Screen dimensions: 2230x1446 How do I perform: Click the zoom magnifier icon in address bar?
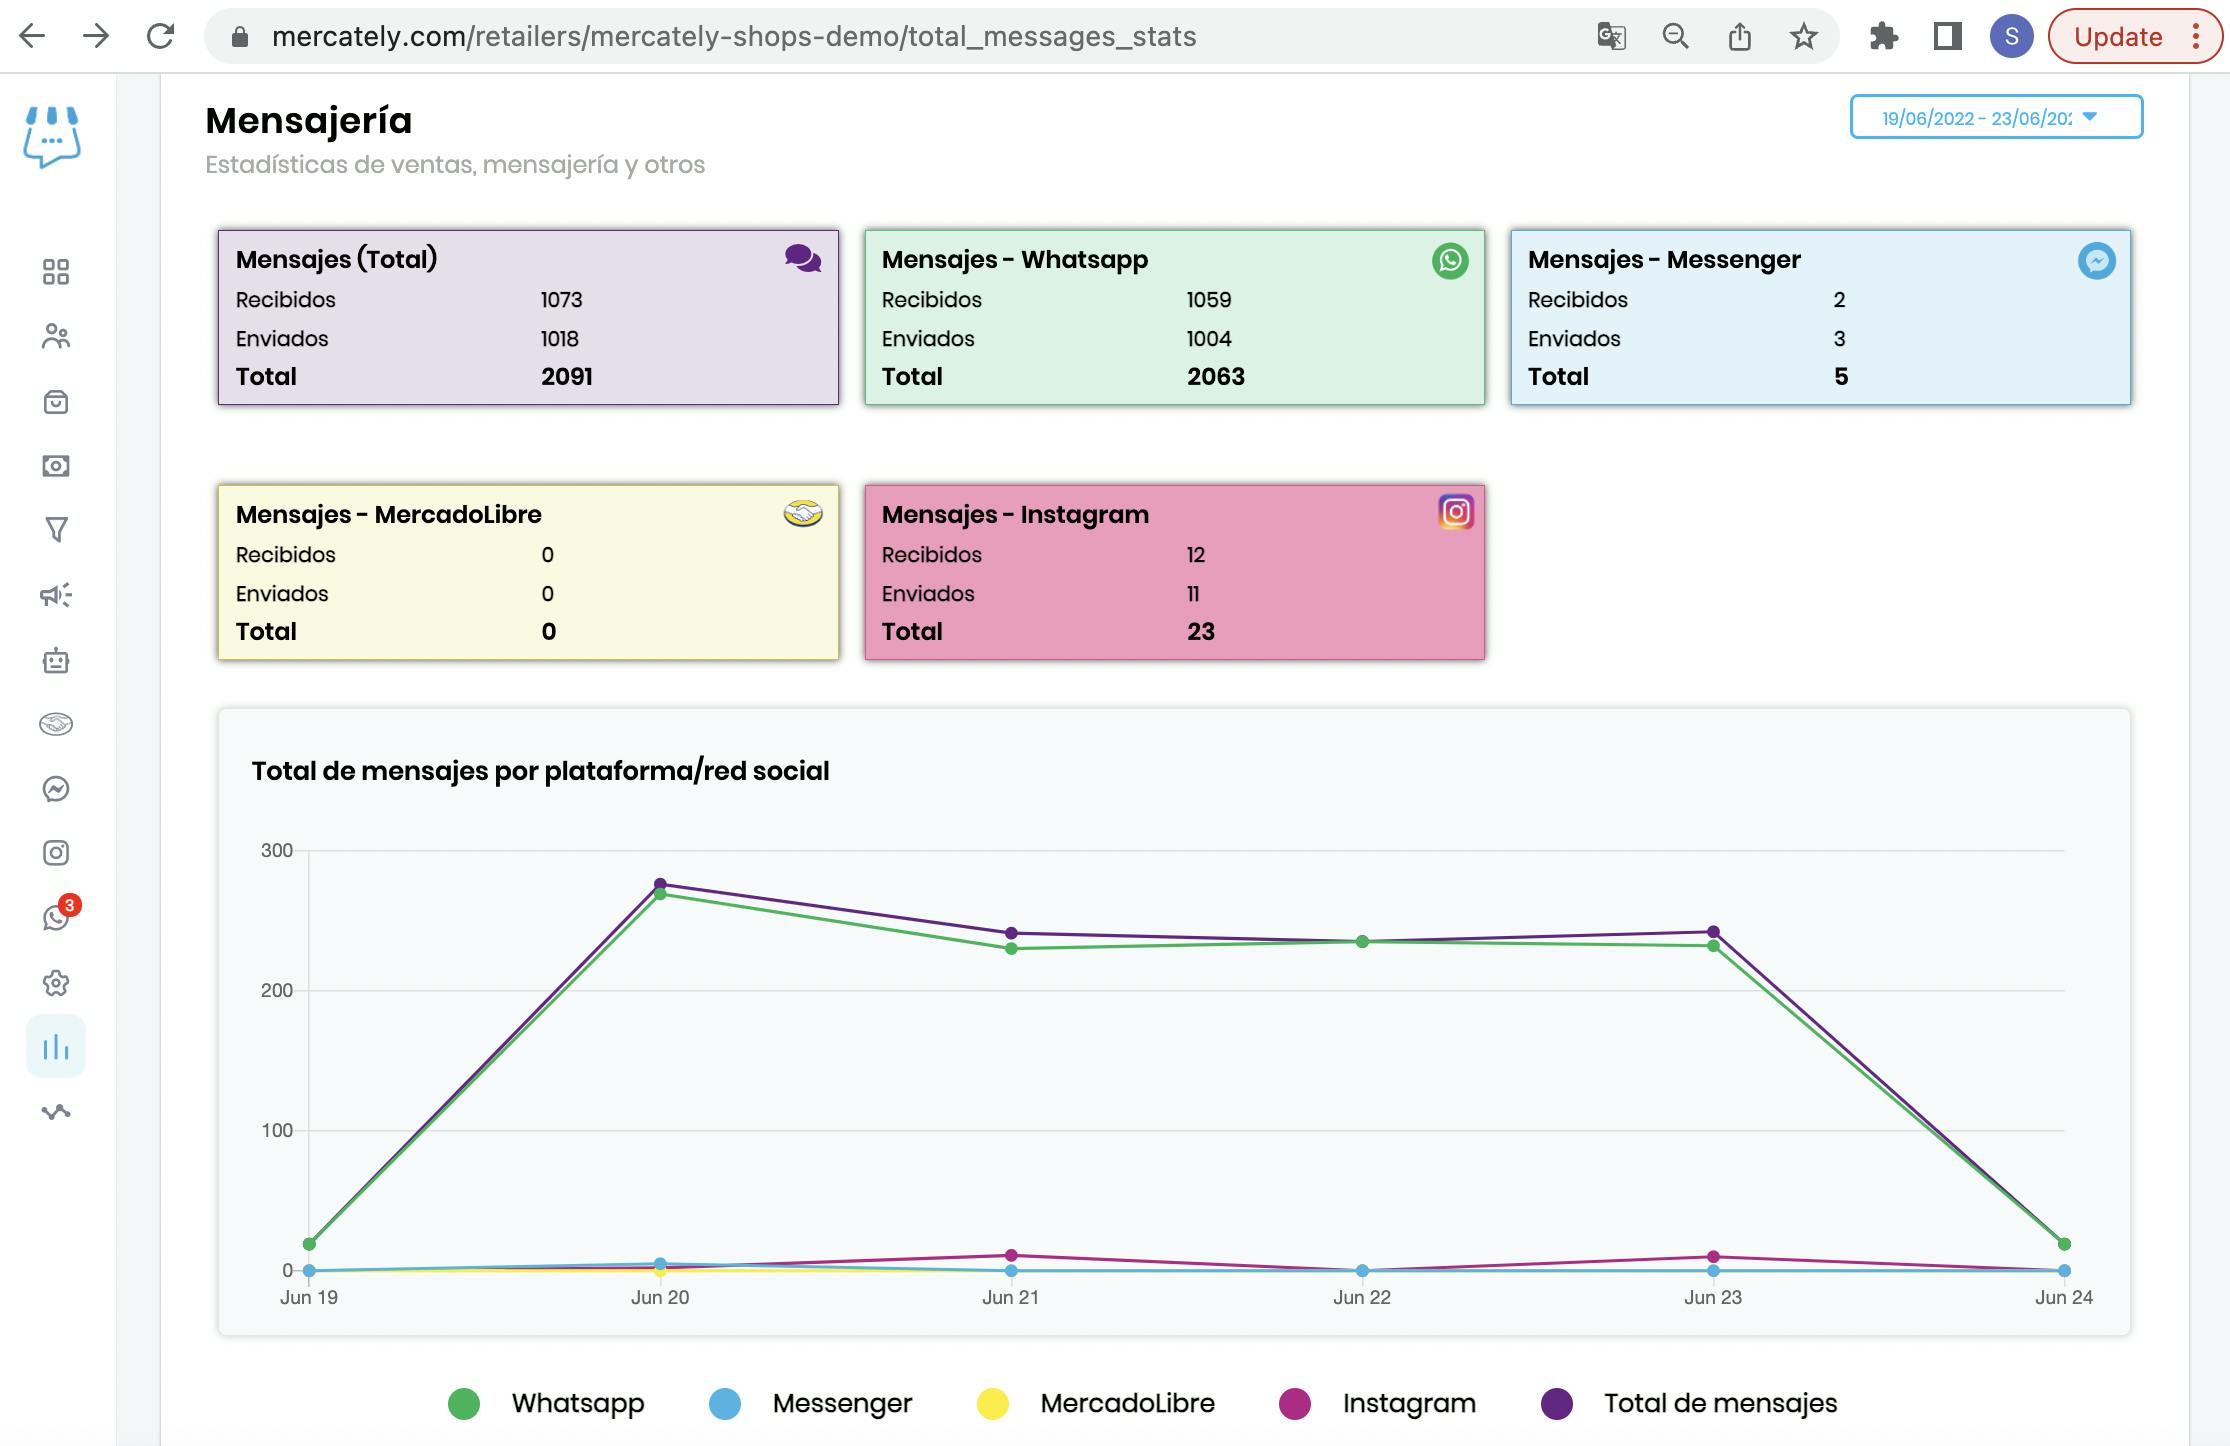point(1675,37)
